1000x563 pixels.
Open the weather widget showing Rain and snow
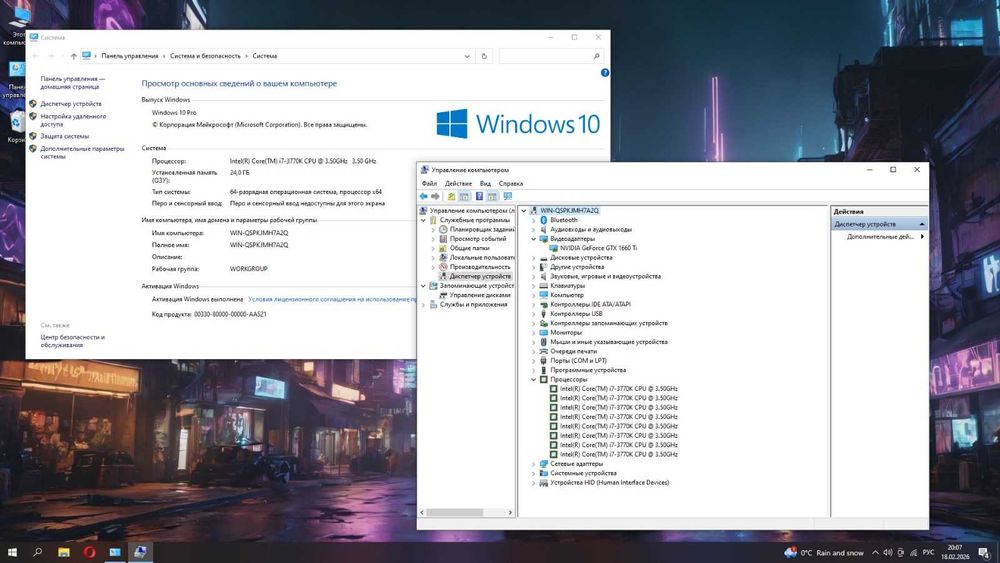(824, 553)
